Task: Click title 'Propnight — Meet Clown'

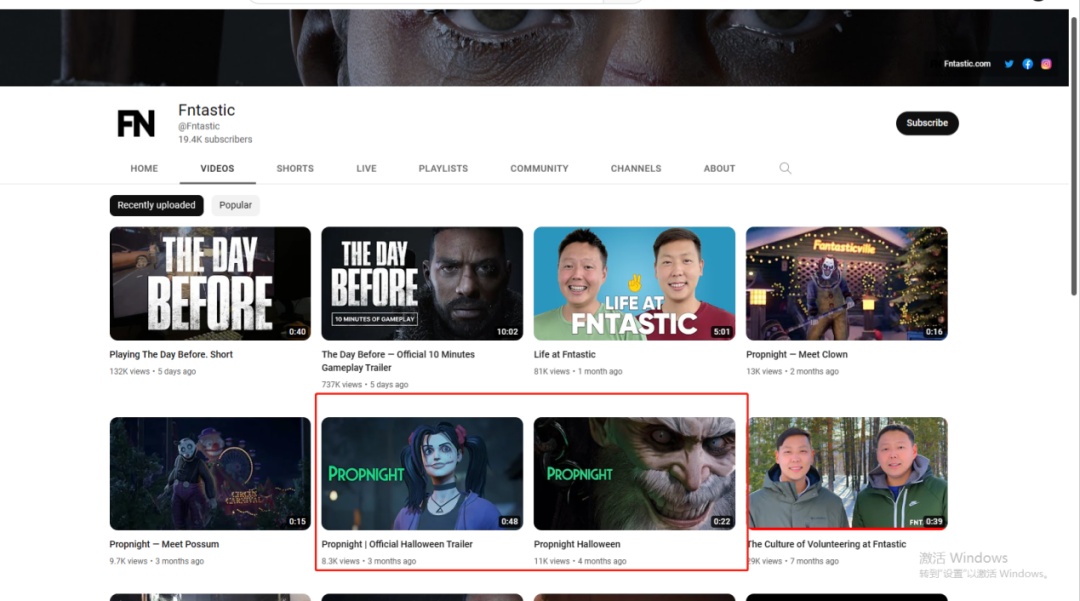Action: pyautogui.click(x=796, y=355)
